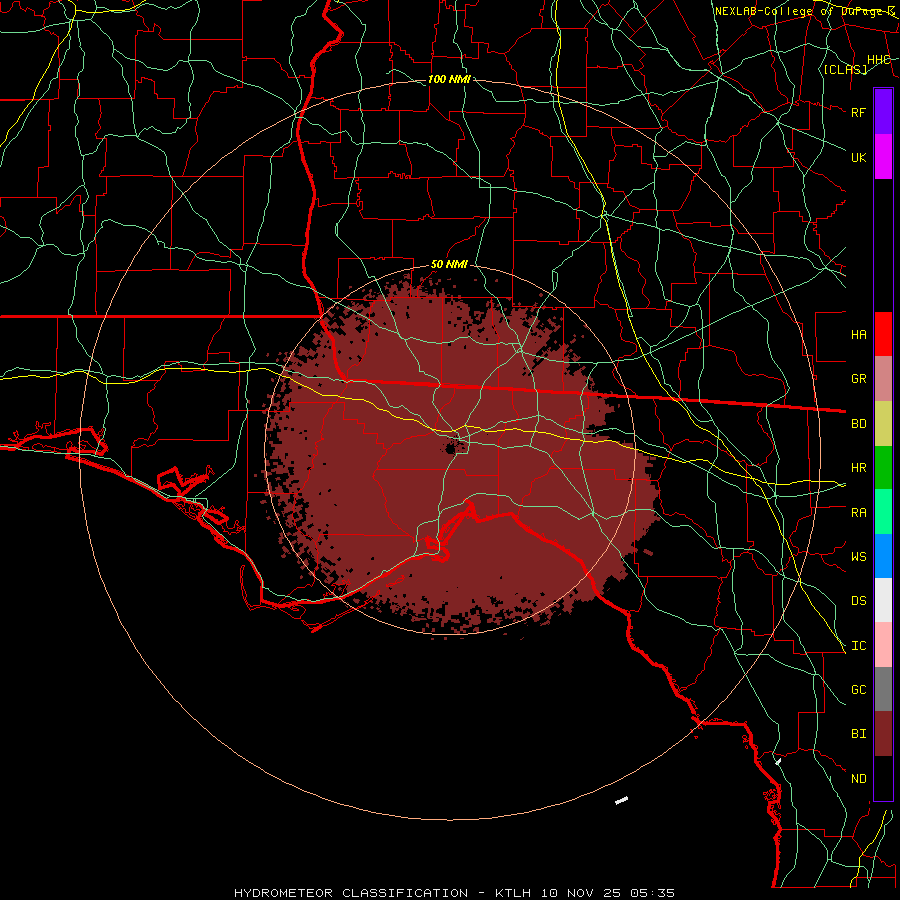The width and height of the screenshot is (900, 900).
Task: Click the KTLH station identifier
Action: pos(513,893)
